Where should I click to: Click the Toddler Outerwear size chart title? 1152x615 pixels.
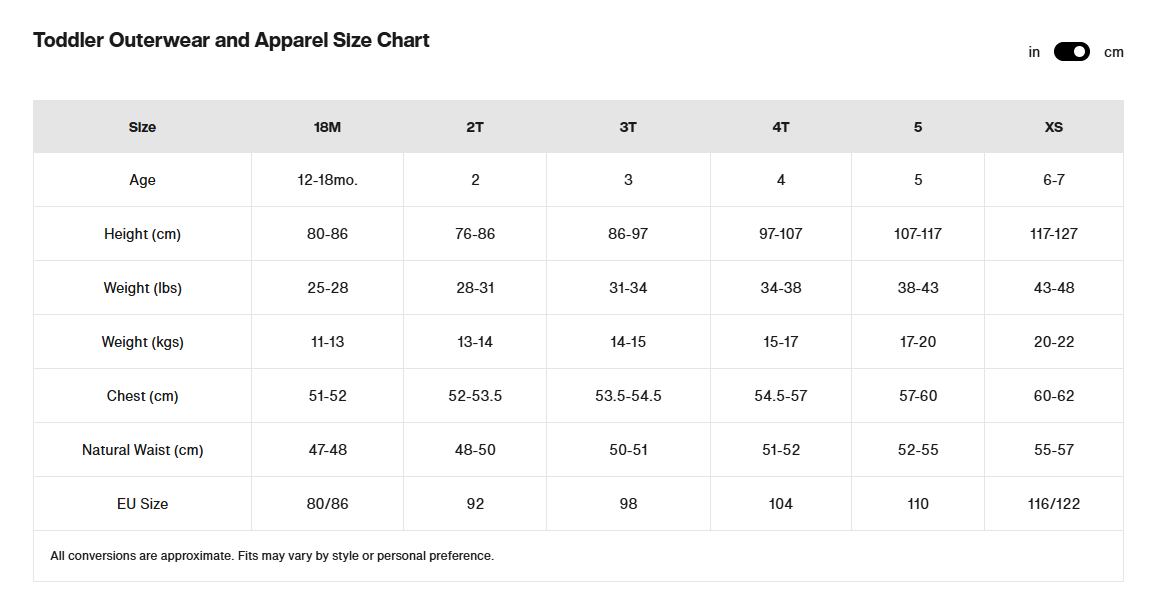click(231, 41)
